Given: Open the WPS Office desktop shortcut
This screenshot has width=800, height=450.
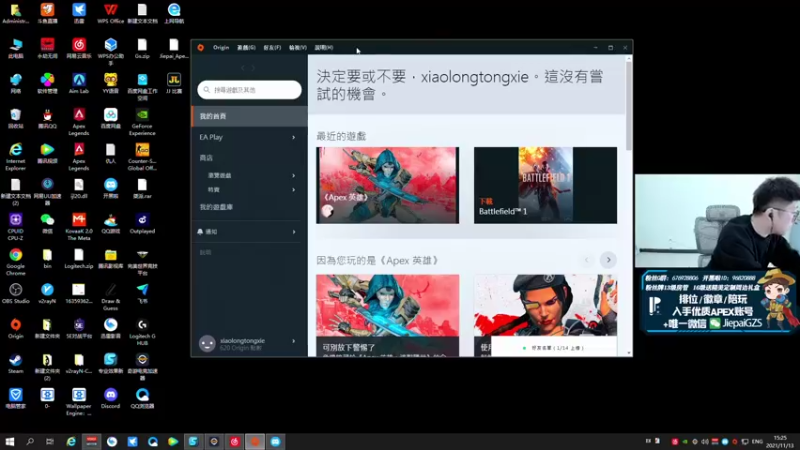Looking at the screenshot, I should click(111, 13).
